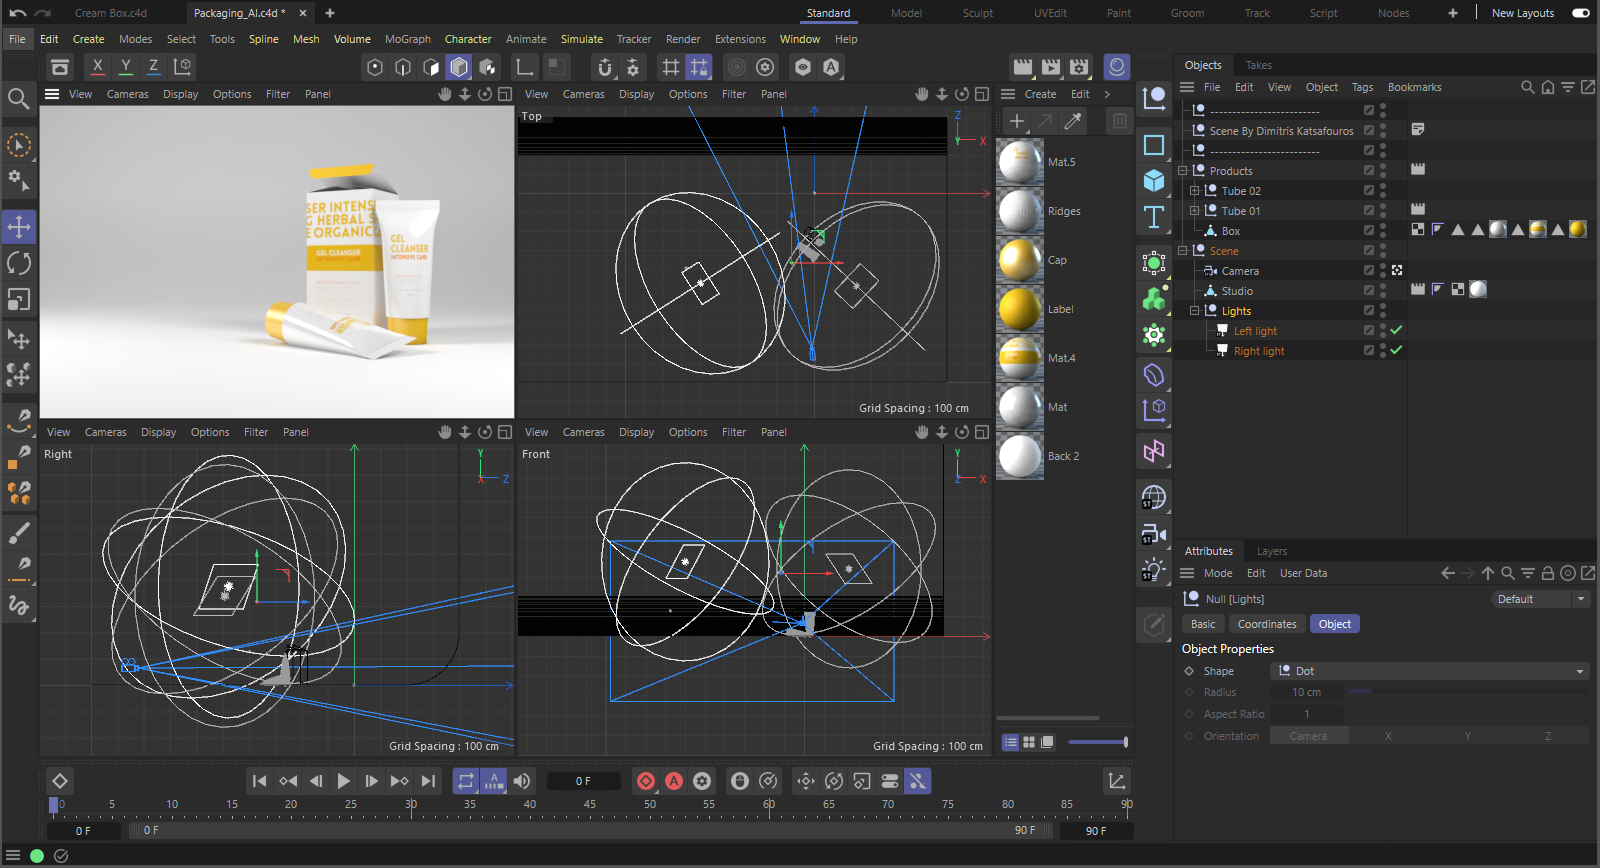This screenshot has width=1600, height=868.
Task: Toggle Right light enable checkmark
Action: [1396, 350]
